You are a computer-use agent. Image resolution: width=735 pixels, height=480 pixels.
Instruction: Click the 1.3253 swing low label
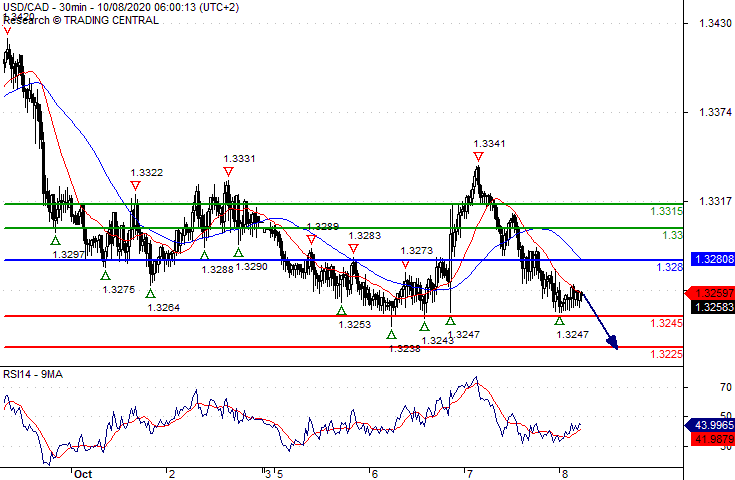(355, 324)
